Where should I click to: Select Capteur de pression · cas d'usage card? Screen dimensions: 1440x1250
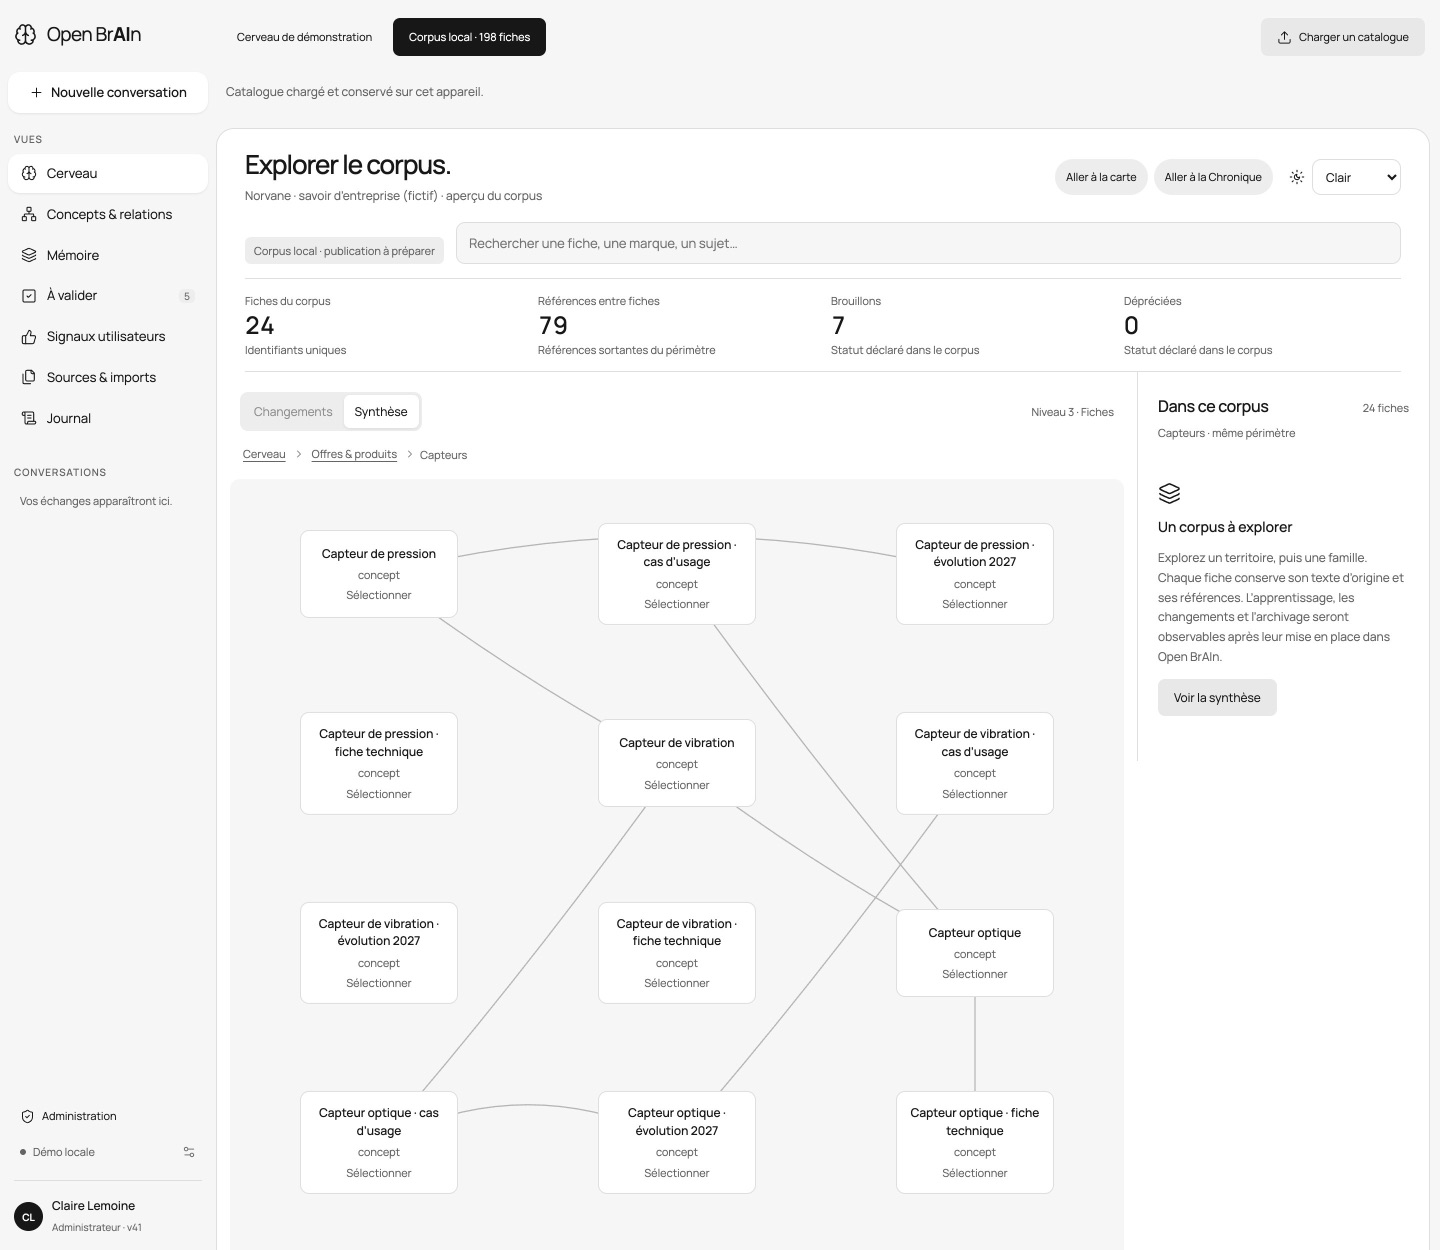point(677,574)
